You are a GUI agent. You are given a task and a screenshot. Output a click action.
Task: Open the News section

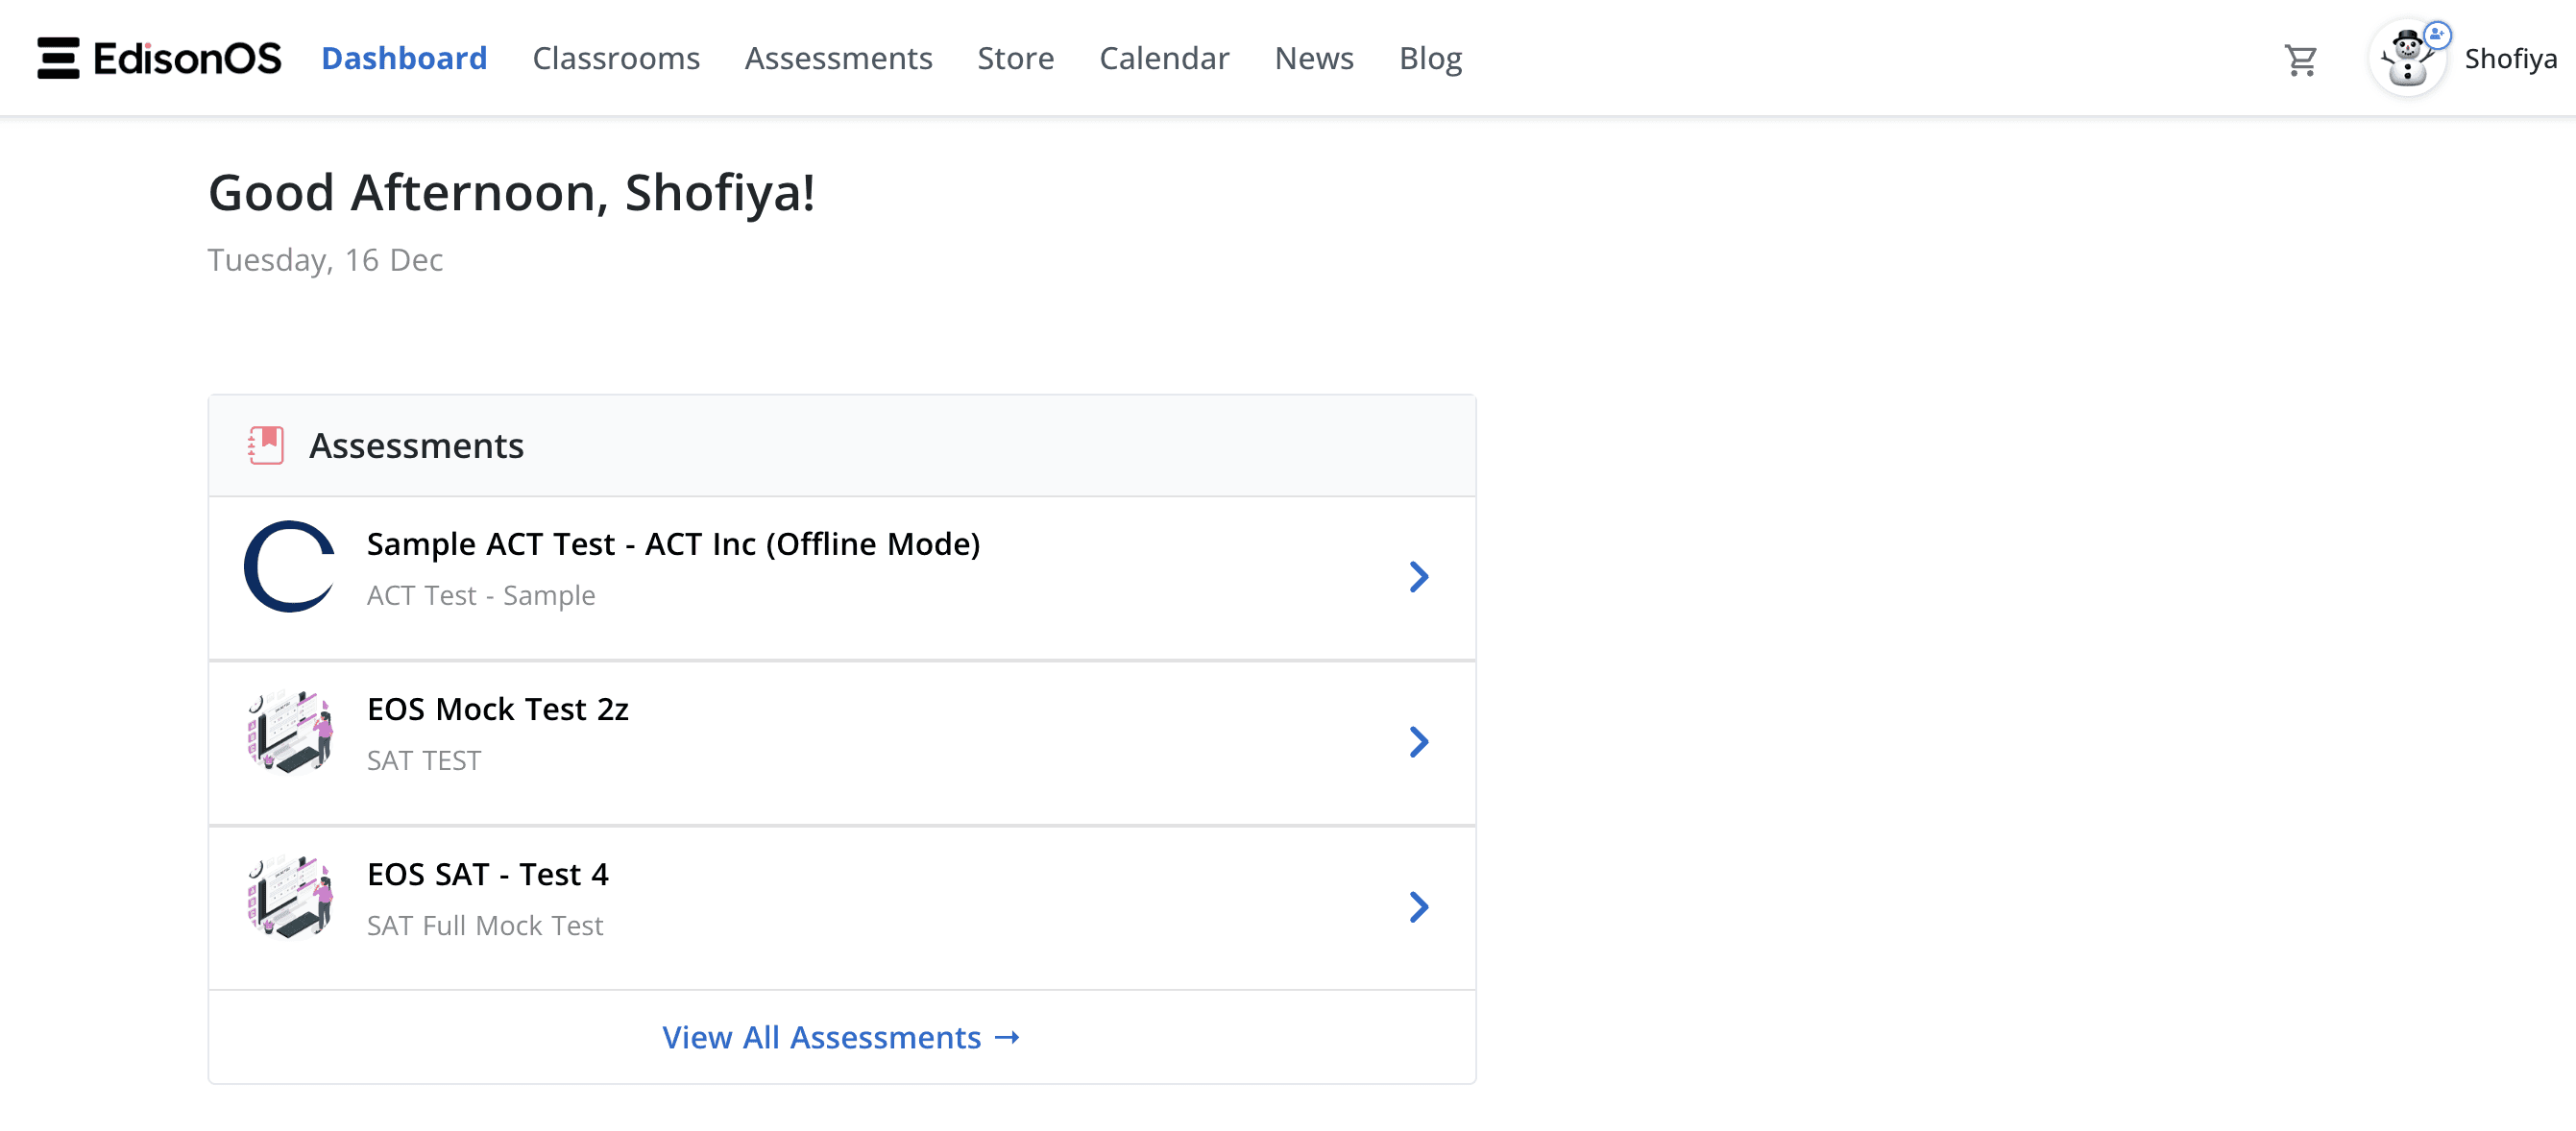[1313, 58]
